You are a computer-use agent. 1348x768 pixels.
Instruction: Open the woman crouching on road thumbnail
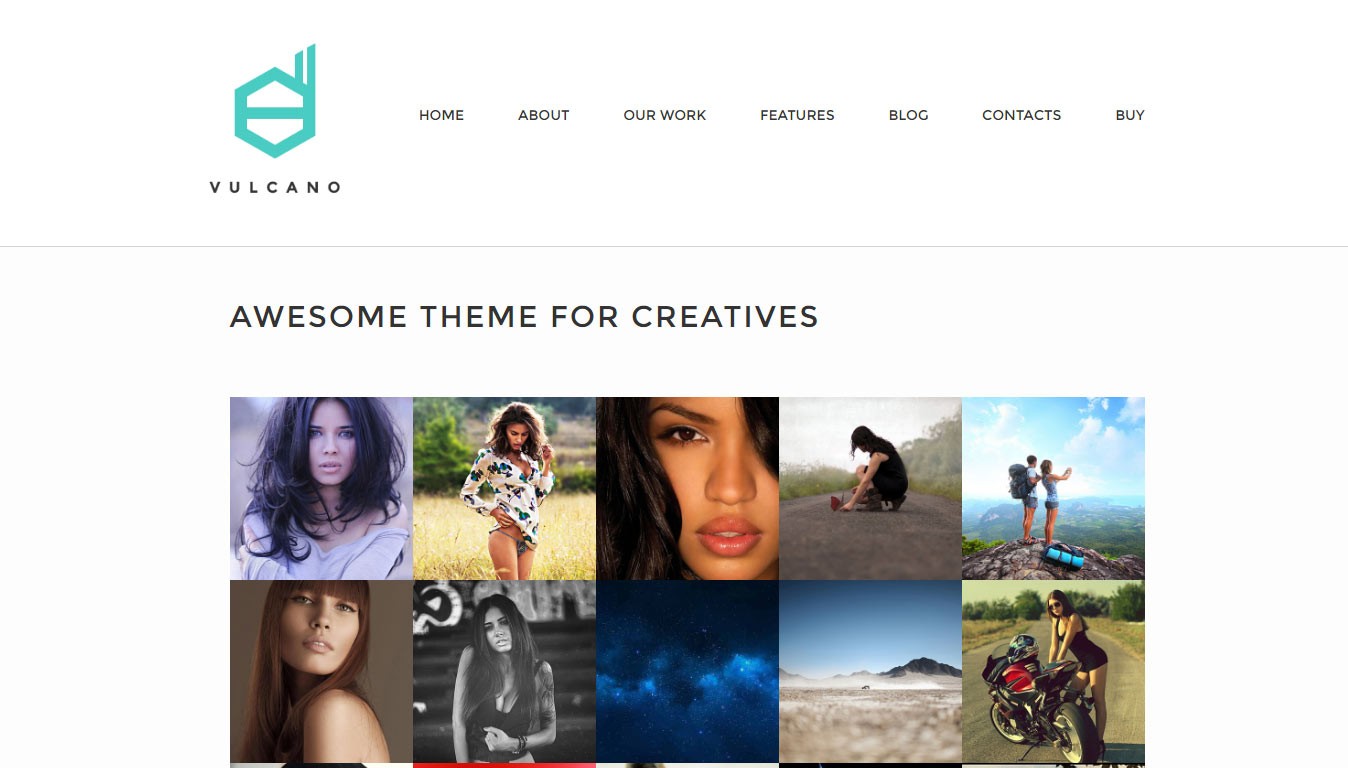pyautogui.click(x=870, y=488)
